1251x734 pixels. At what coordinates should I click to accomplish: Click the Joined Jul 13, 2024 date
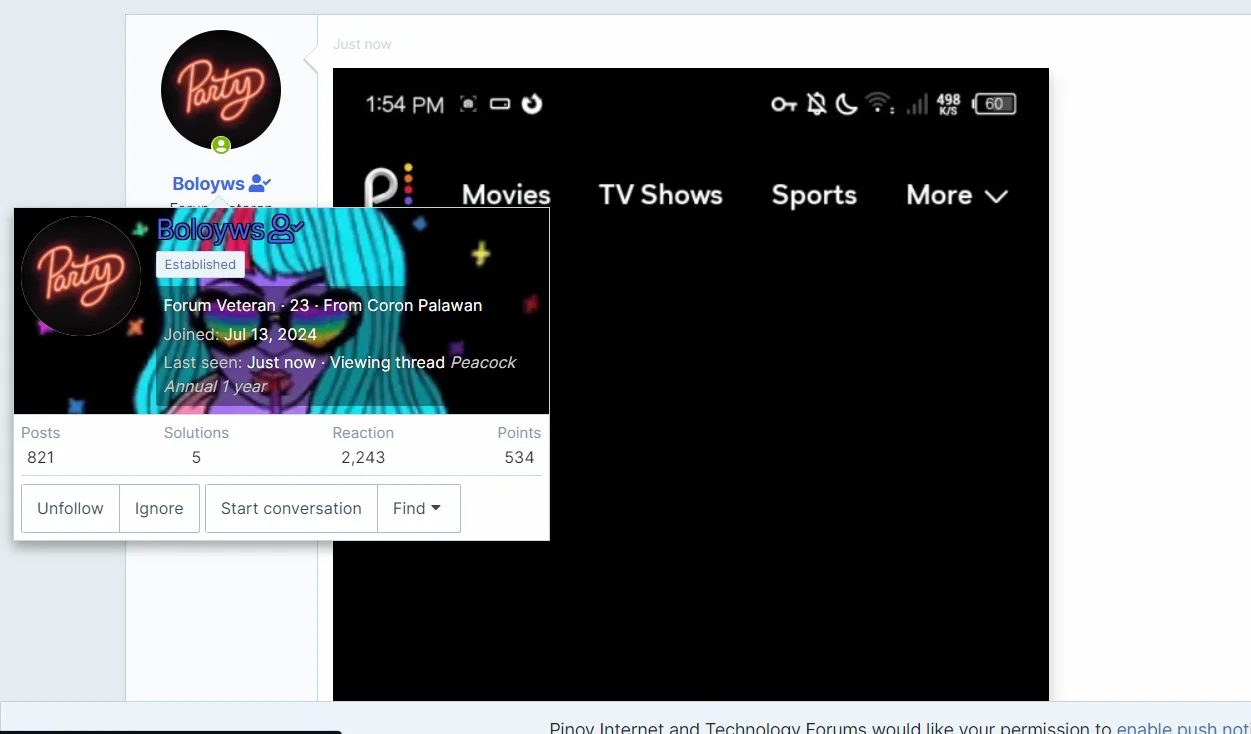(x=270, y=334)
